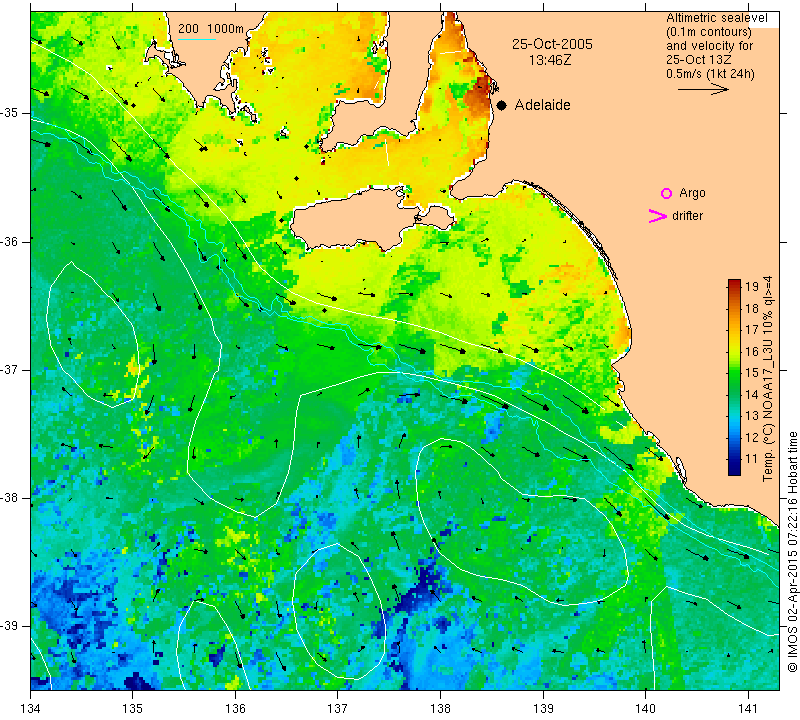Click the 139 longitude axis label
The height and width of the screenshot is (720, 800).
click(x=543, y=708)
